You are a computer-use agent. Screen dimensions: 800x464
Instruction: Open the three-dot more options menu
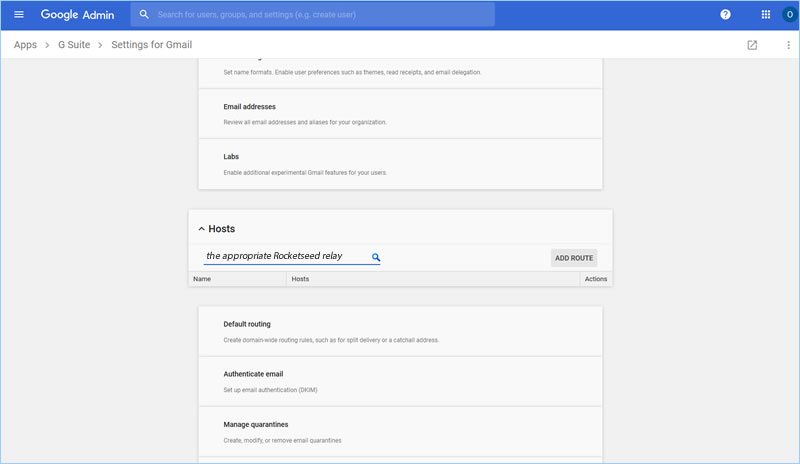click(788, 45)
